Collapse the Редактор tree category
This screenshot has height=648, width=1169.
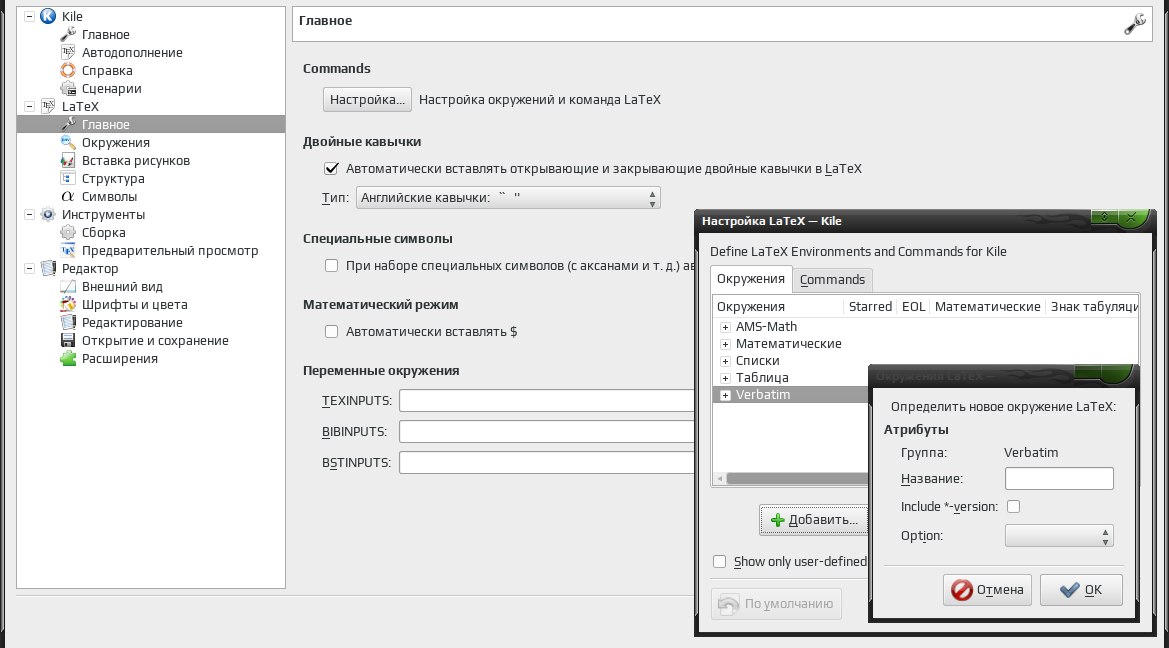(x=30, y=268)
